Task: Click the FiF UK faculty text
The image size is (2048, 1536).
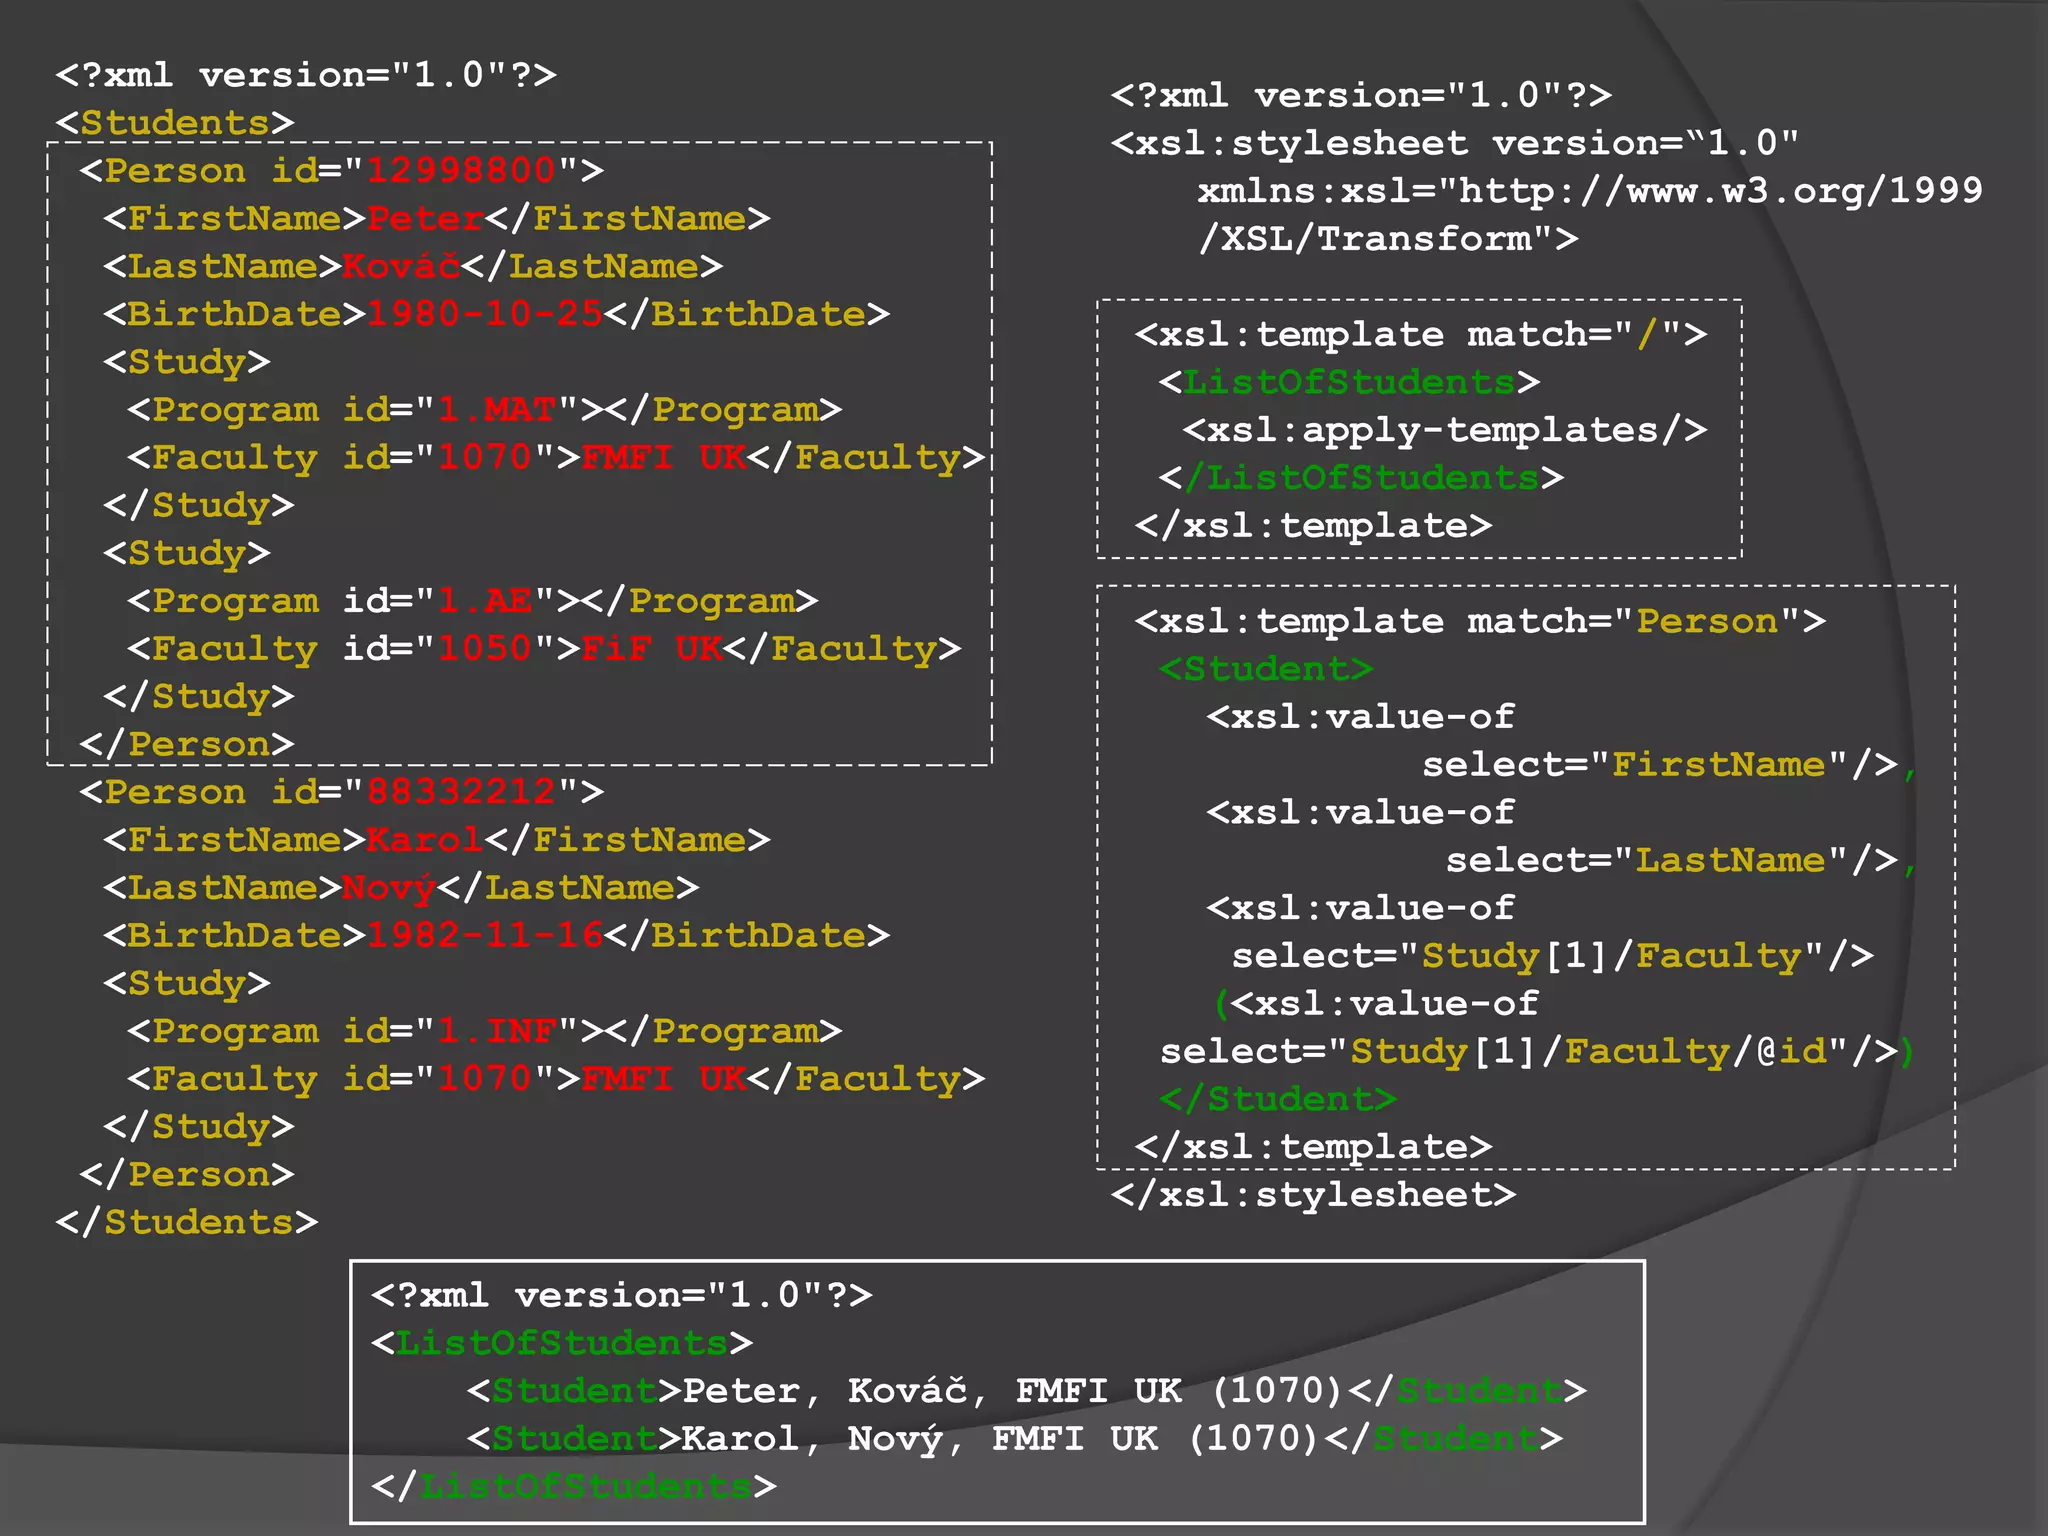Action: pyautogui.click(x=651, y=649)
